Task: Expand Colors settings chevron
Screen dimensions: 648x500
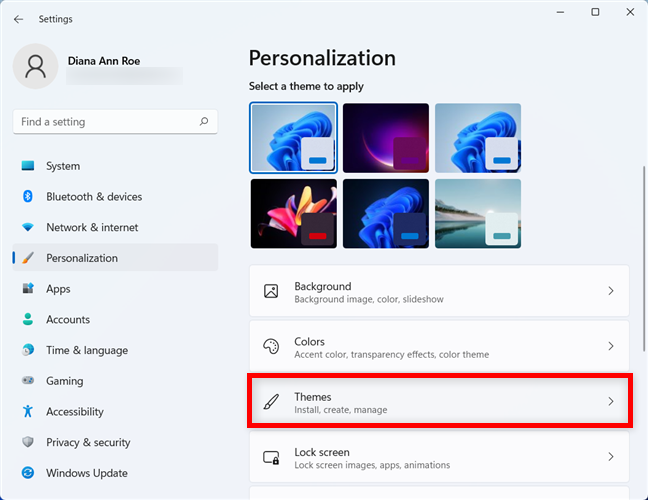Action: click(x=611, y=346)
